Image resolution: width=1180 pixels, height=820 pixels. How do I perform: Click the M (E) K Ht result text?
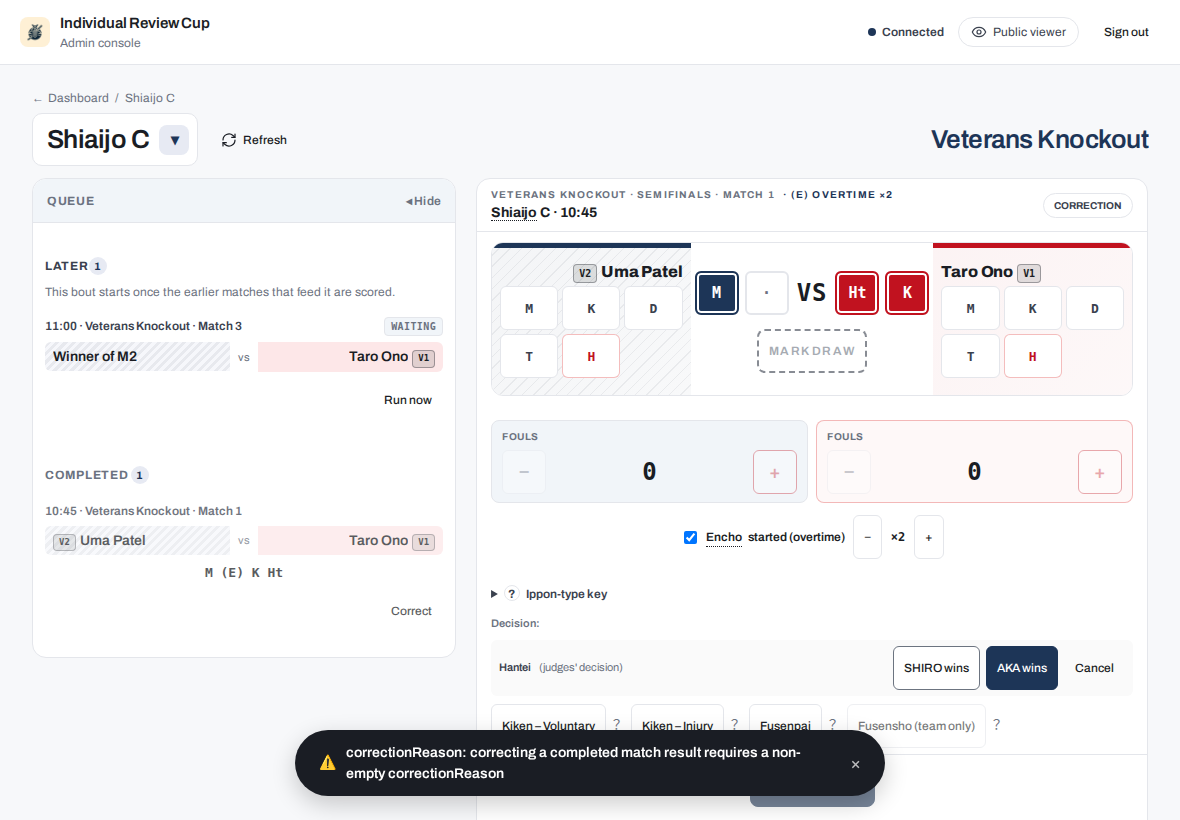pyautogui.click(x=244, y=572)
